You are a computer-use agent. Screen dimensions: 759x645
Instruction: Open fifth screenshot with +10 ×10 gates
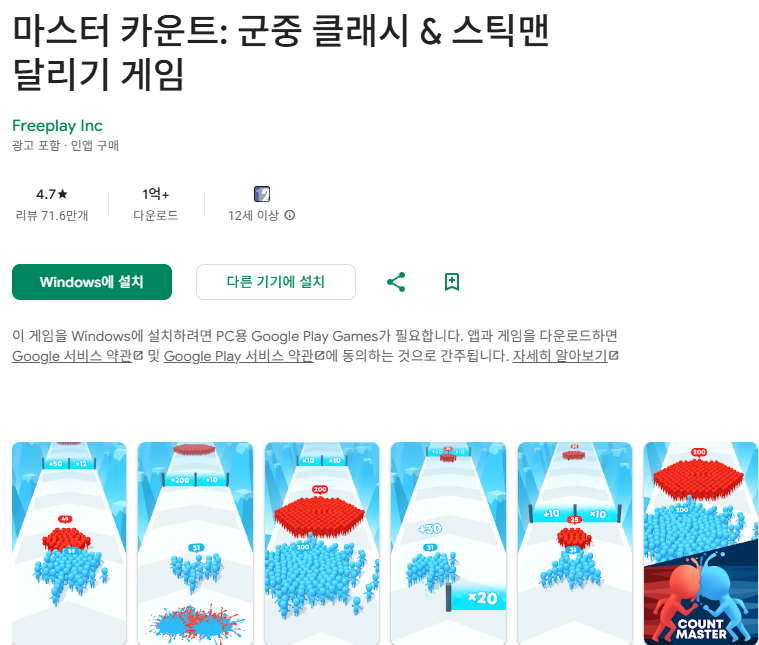coord(575,543)
